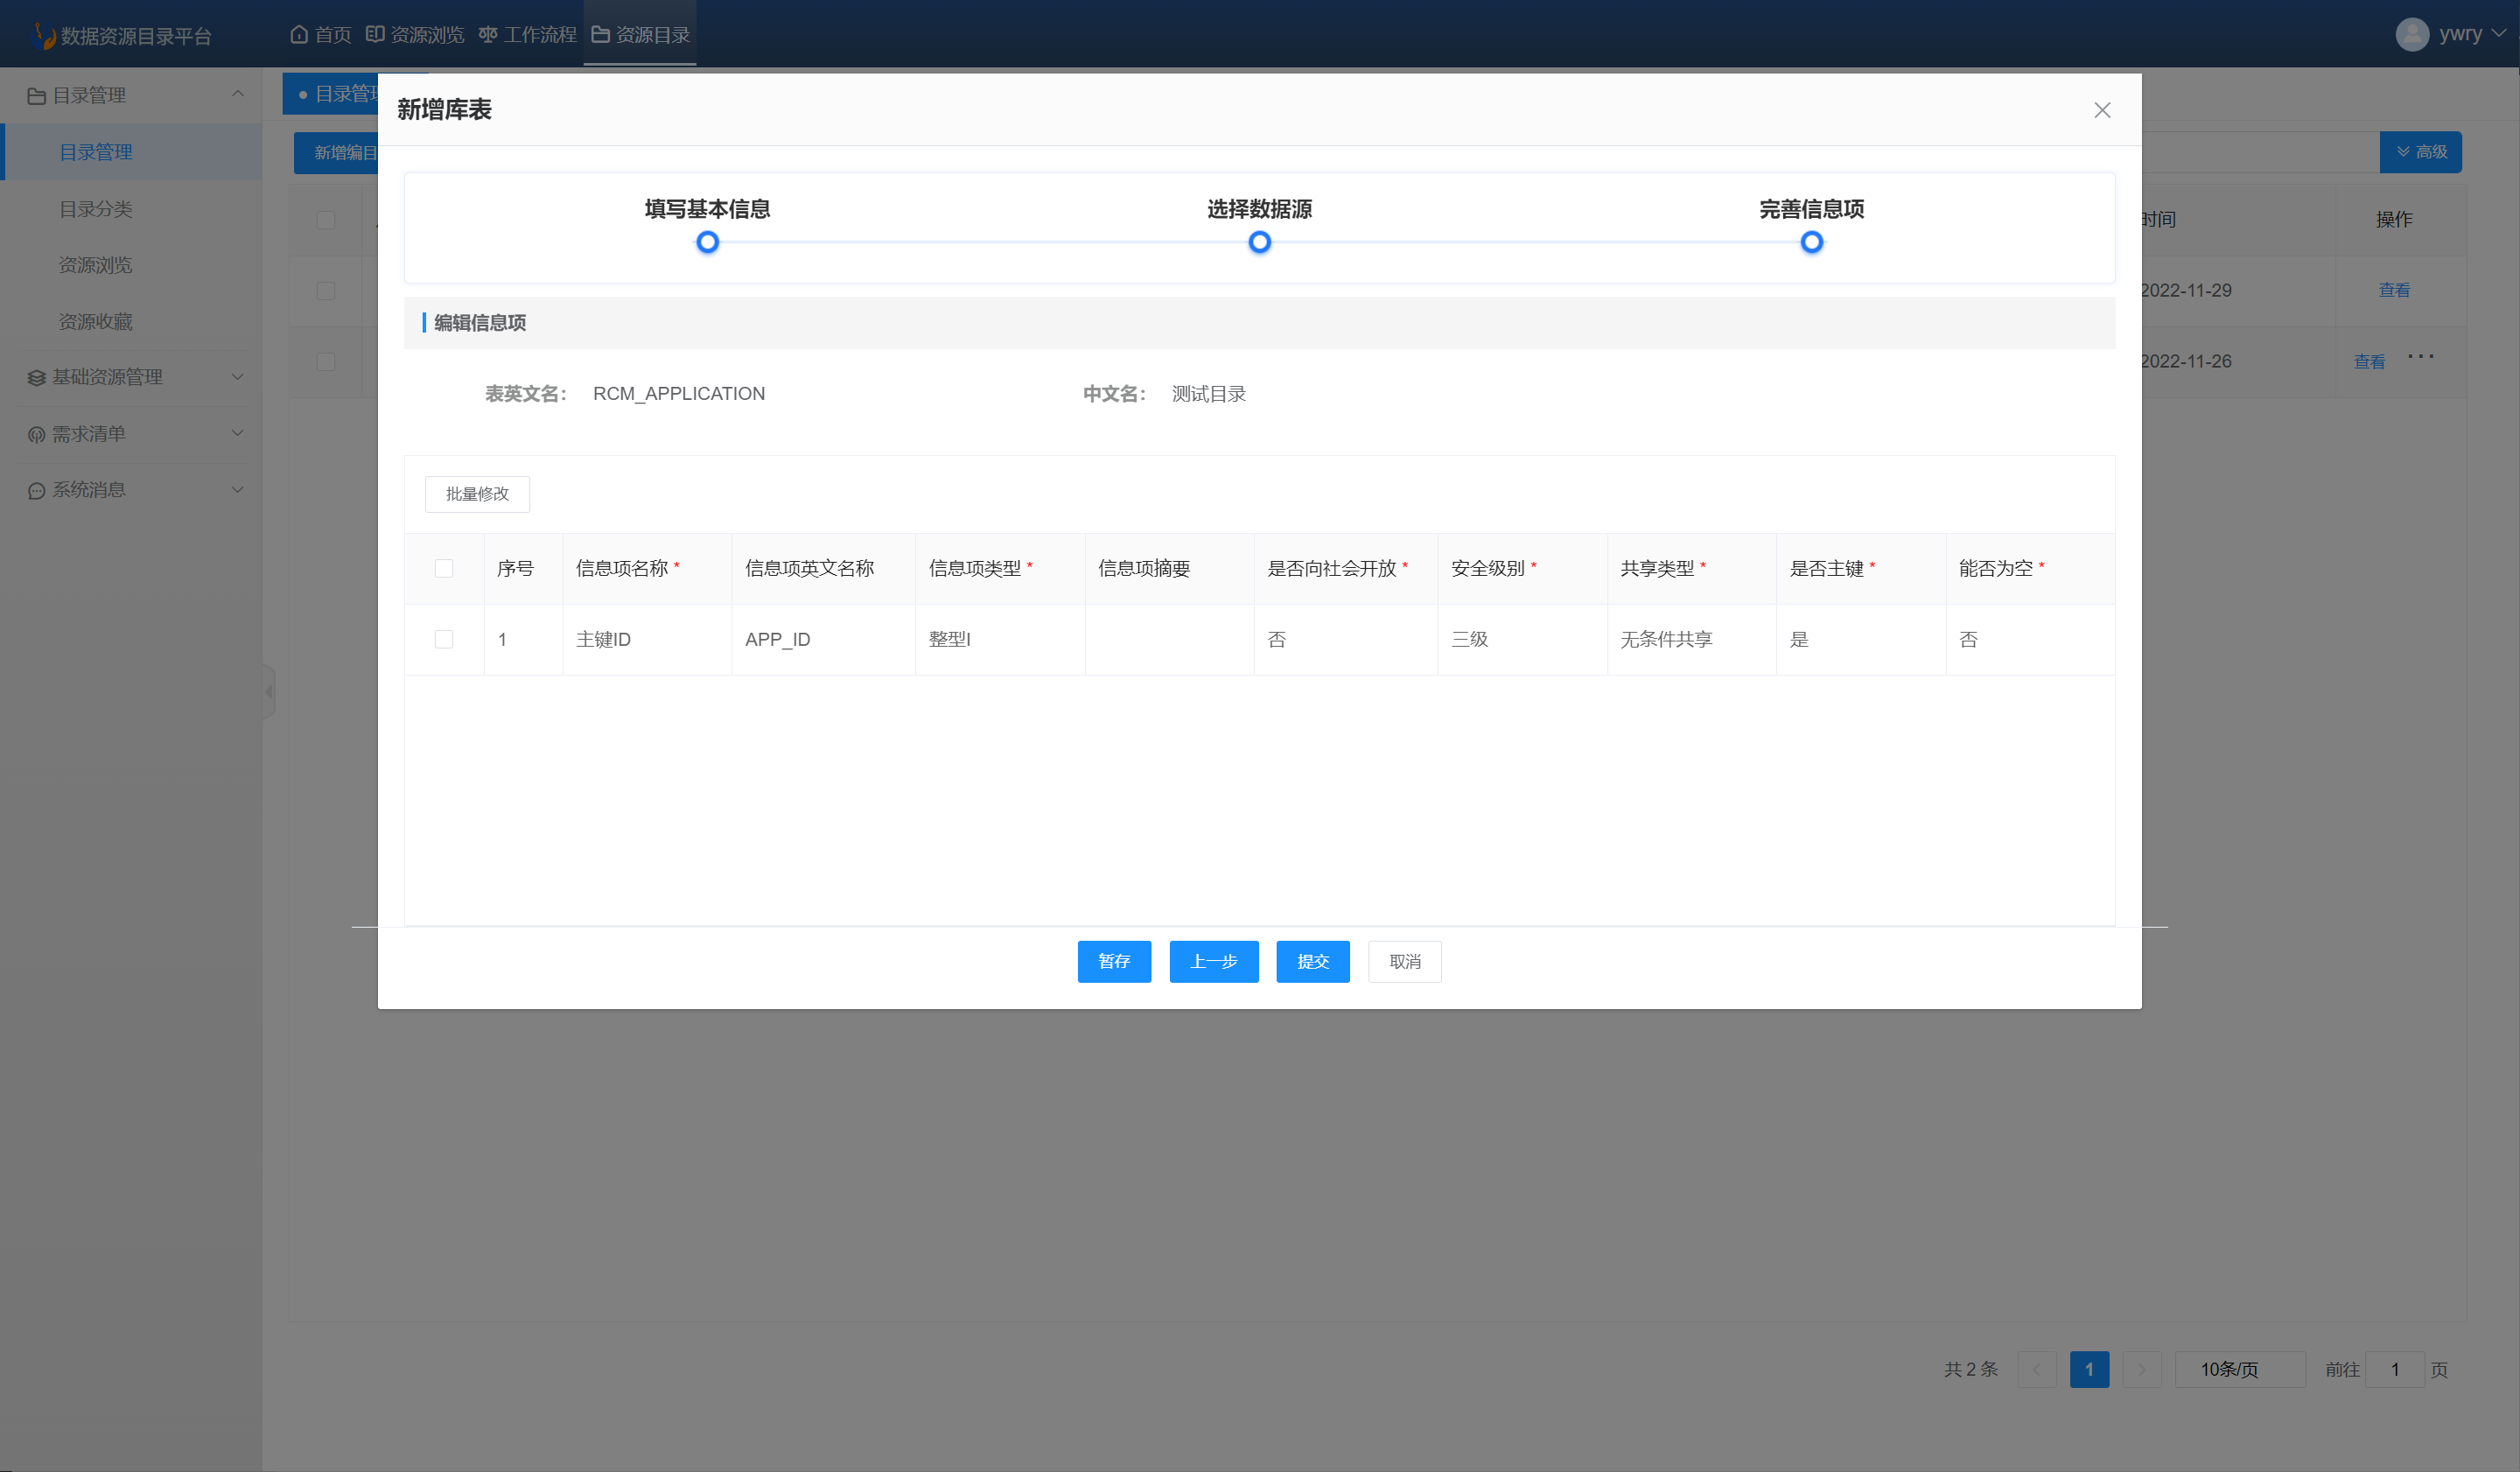Open 工作流程 in top navigation
This screenshot has width=2520, height=1472.
click(528, 35)
